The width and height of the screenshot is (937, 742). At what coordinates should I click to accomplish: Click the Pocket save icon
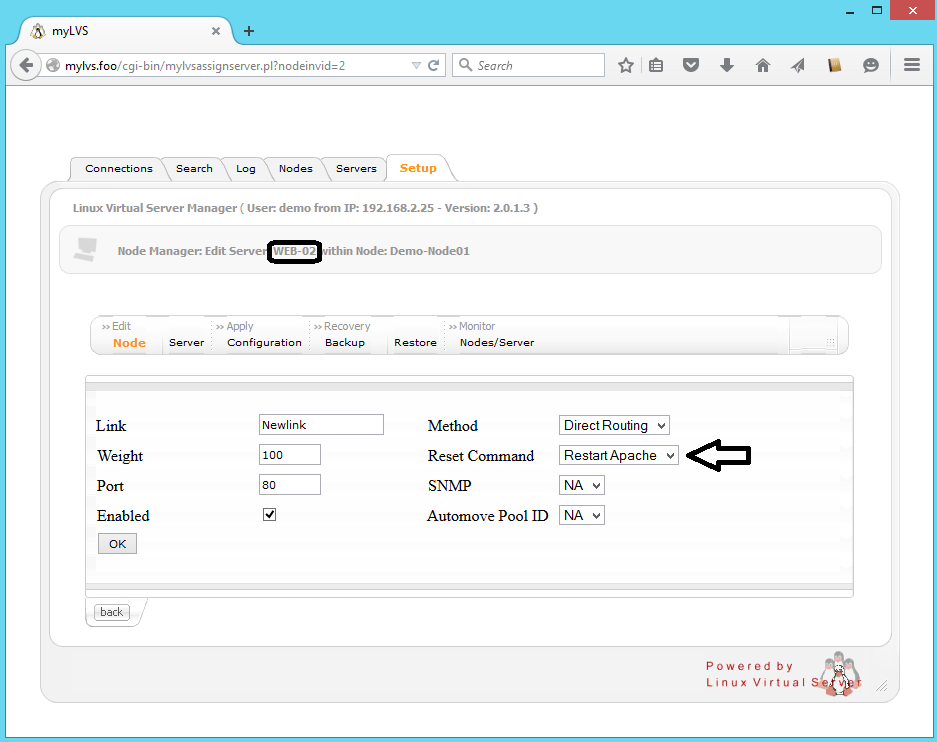tap(691, 66)
